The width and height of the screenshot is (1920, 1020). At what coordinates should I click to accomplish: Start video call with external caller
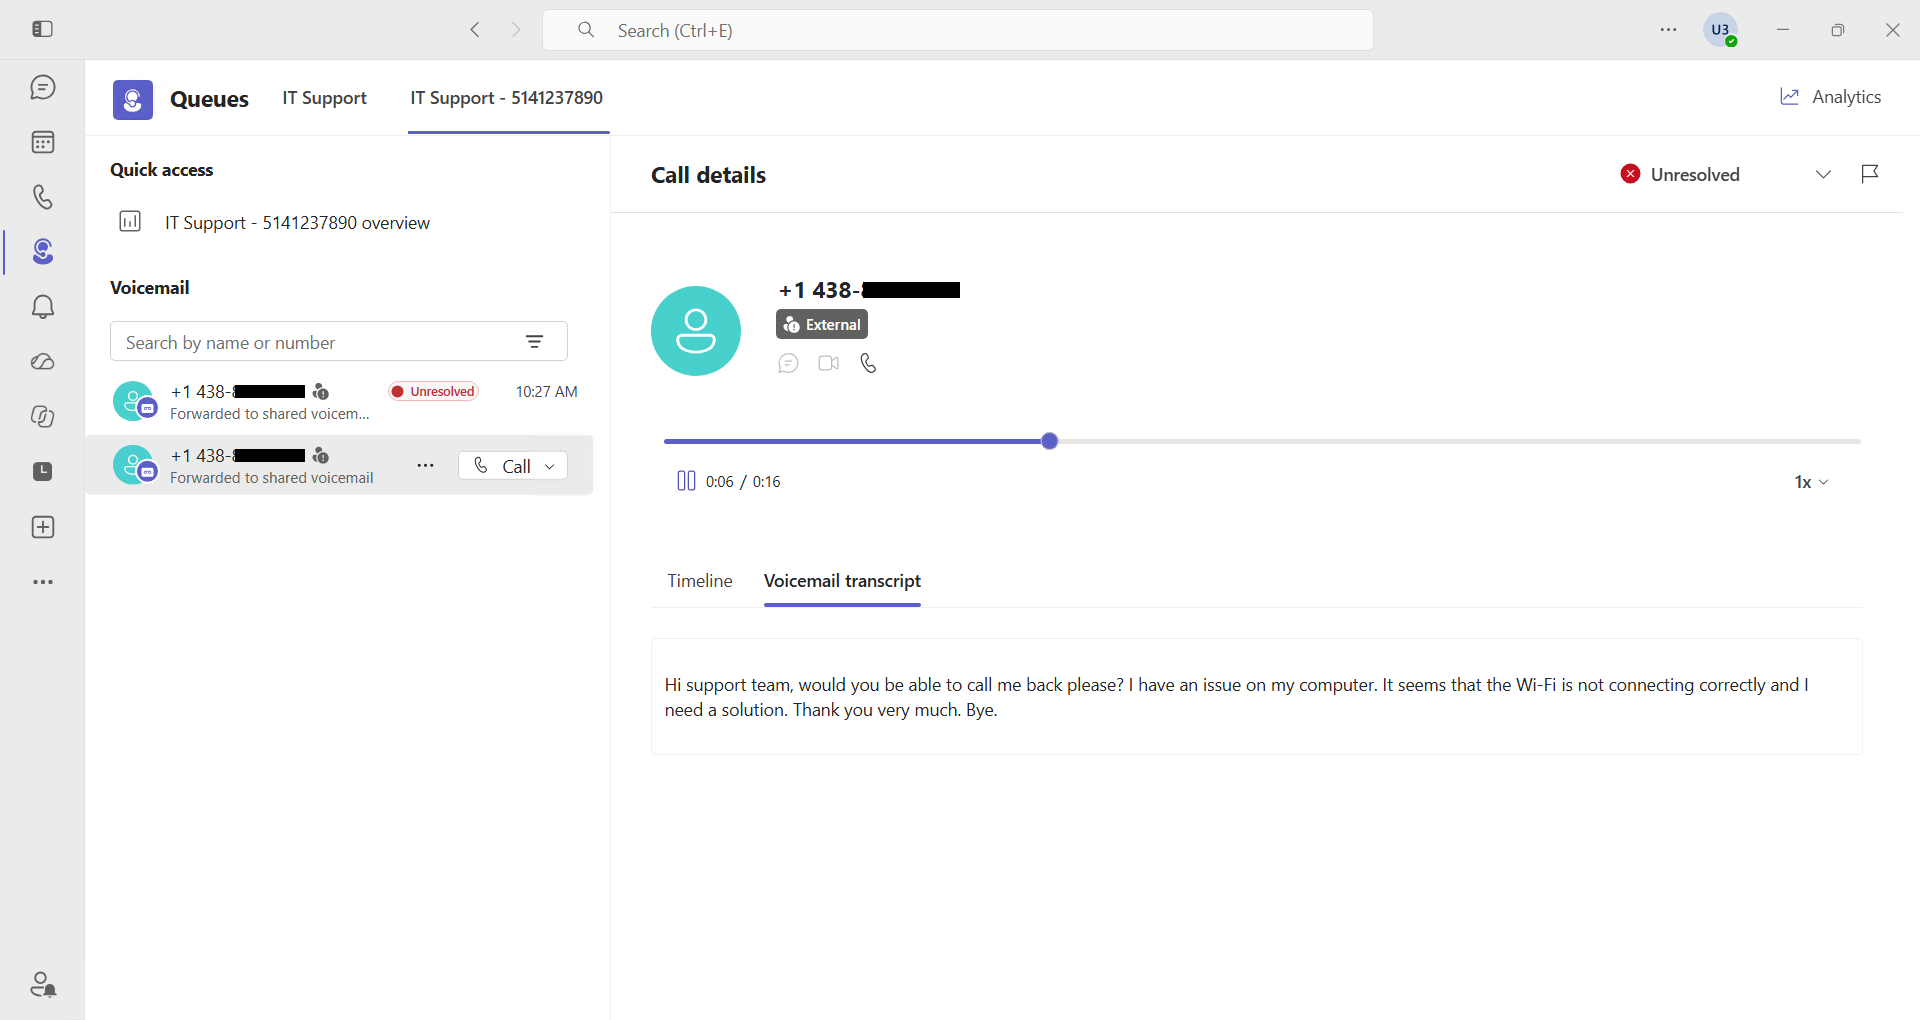828,363
